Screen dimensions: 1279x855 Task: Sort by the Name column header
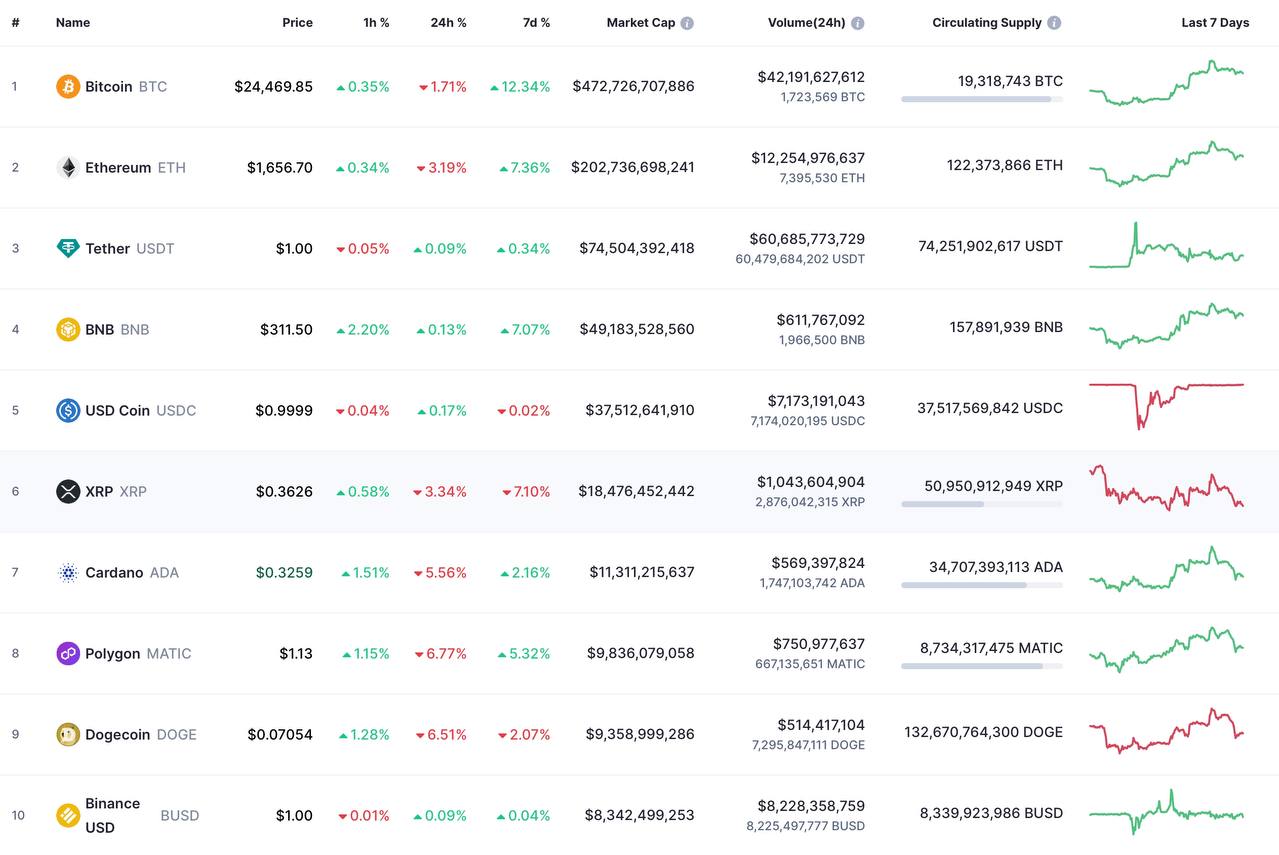point(73,23)
